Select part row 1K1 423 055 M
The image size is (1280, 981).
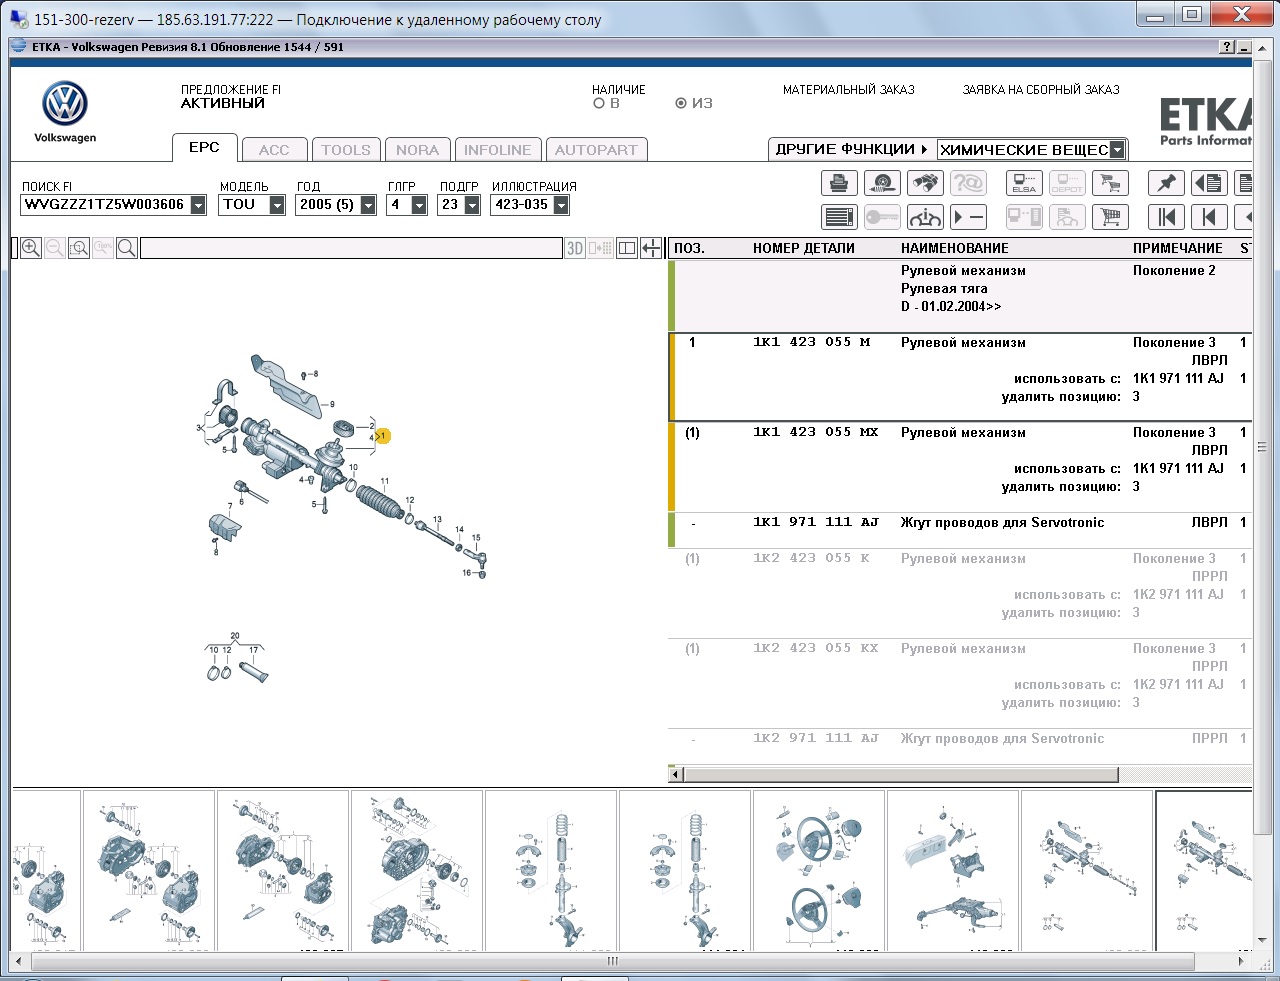coord(960,377)
